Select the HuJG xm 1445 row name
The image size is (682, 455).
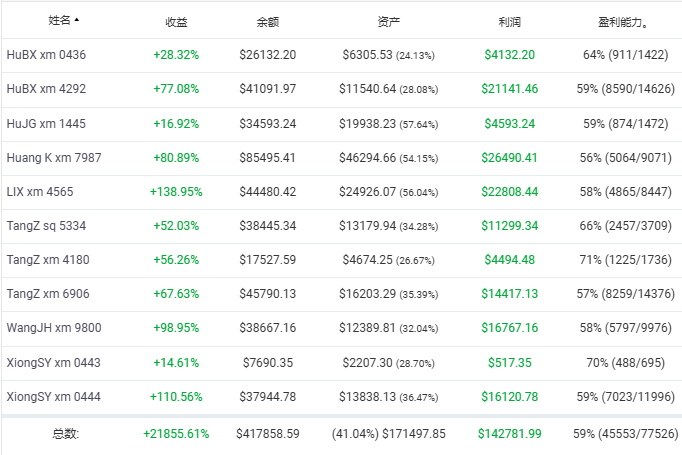pos(46,124)
